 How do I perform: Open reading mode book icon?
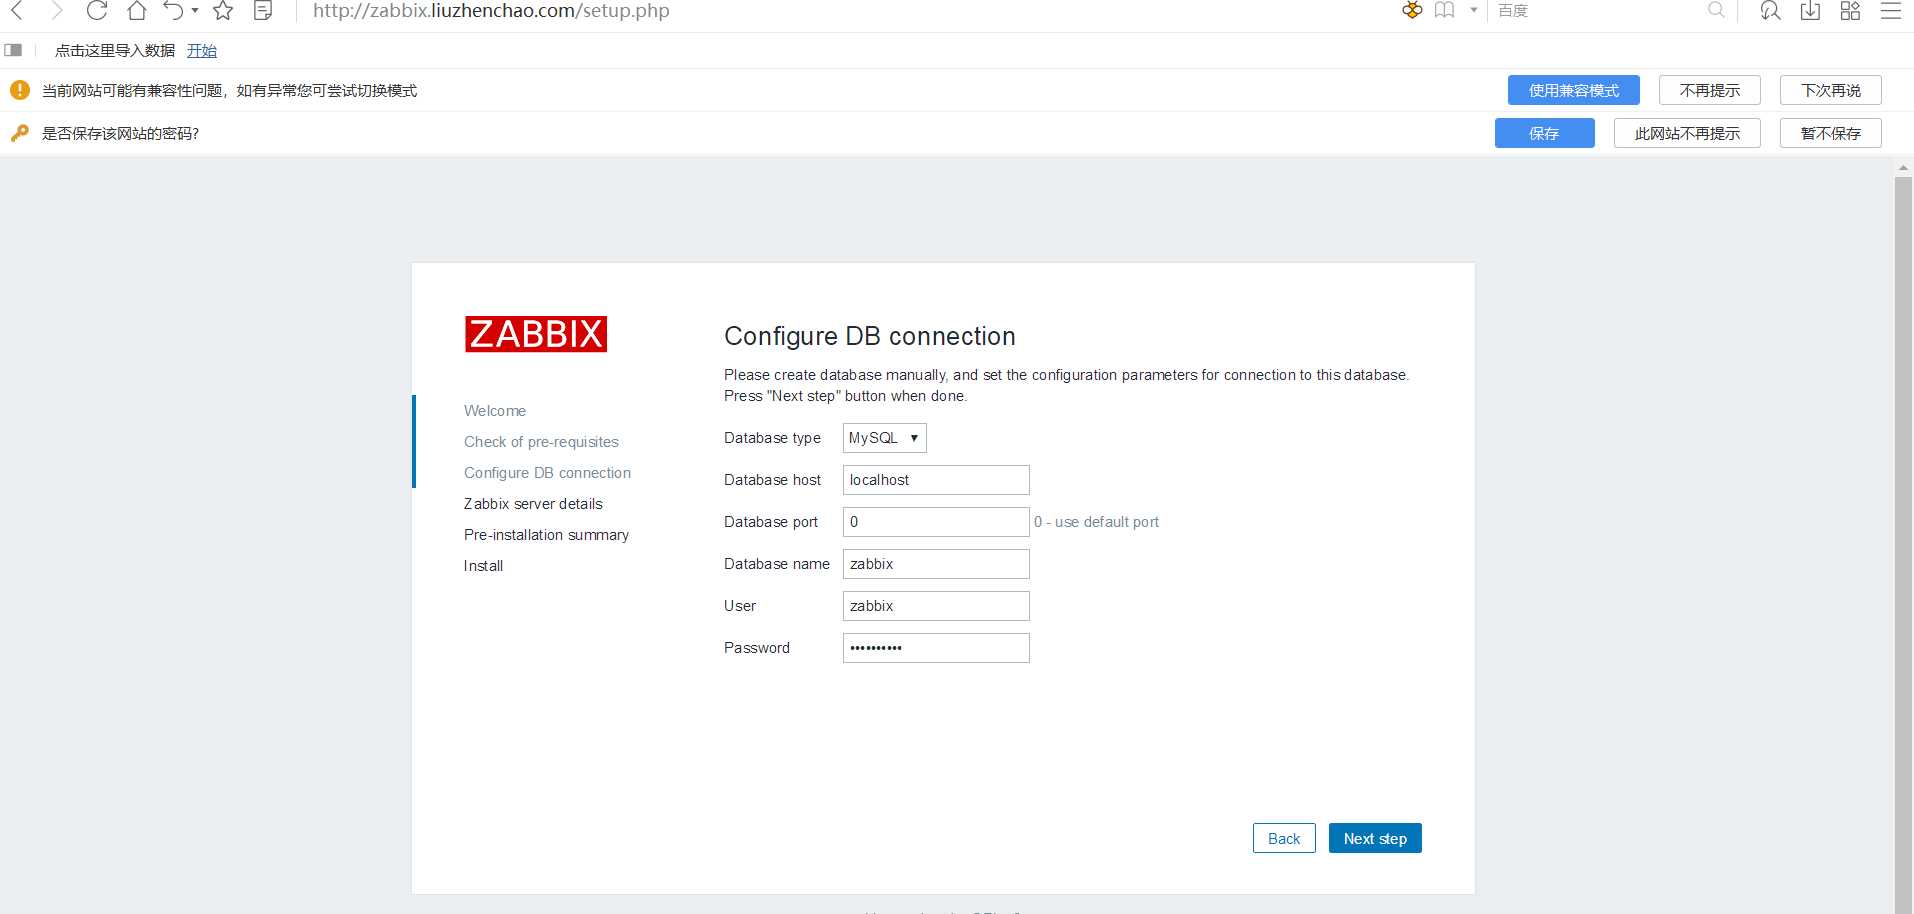(x=1445, y=10)
